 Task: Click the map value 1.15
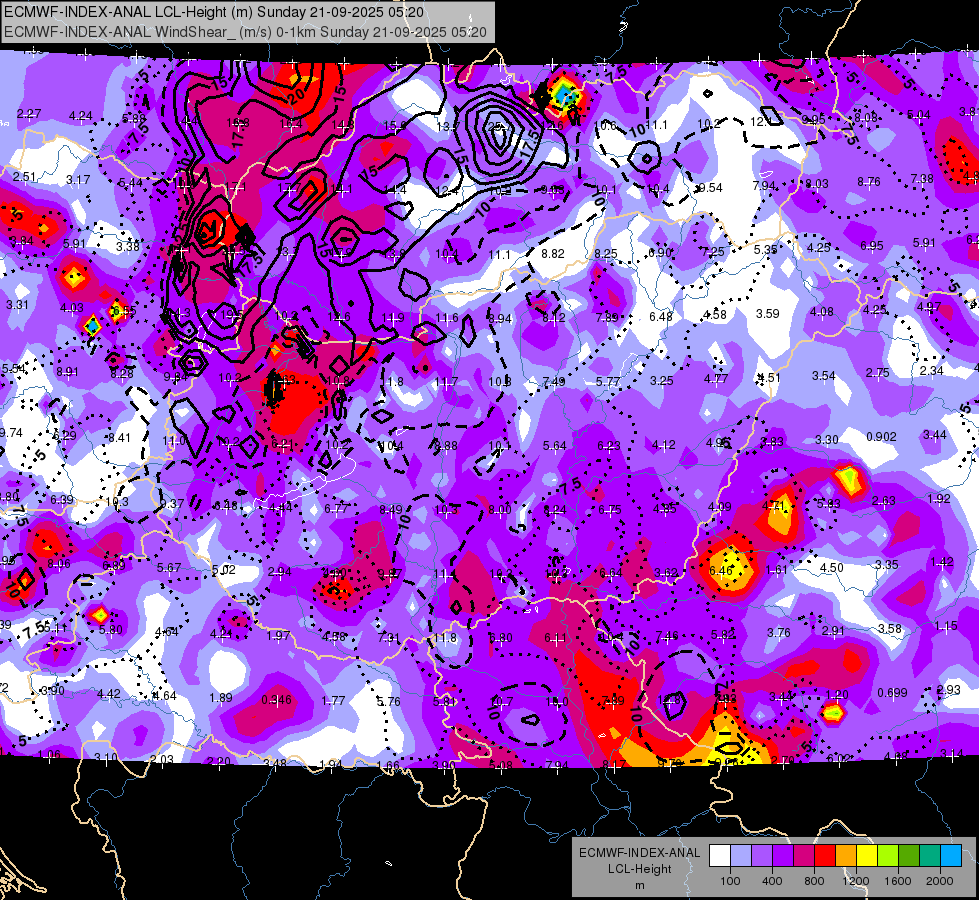(x=946, y=626)
